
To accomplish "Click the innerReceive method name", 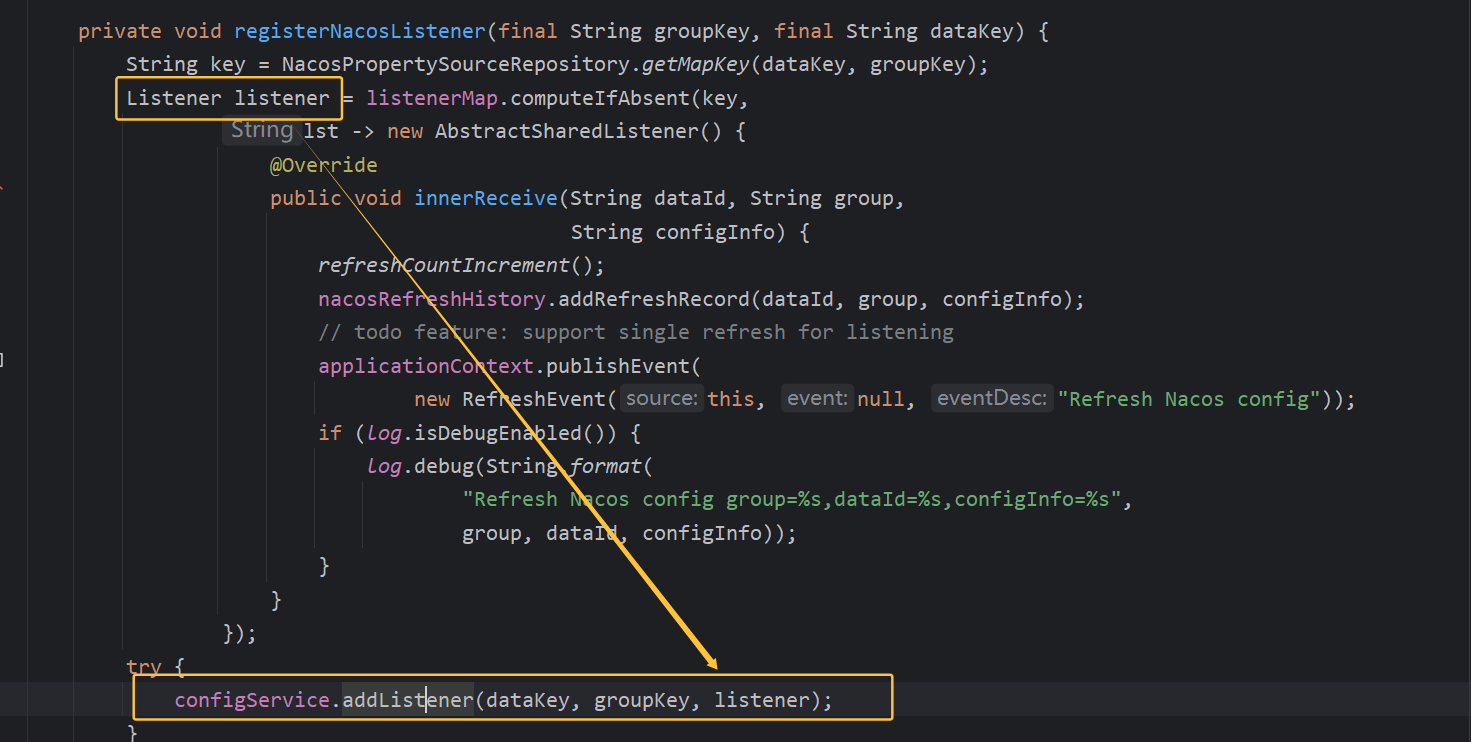I will click(486, 198).
